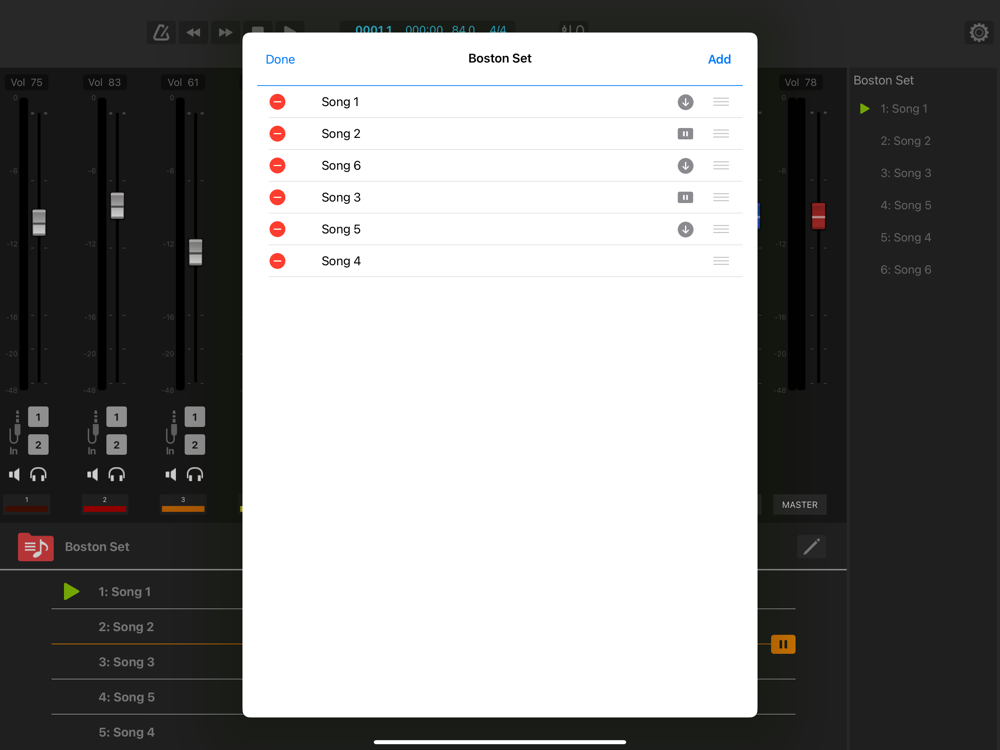Toggle speaker output on channel 2
The height and width of the screenshot is (750, 1000).
click(x=93, y=475)
